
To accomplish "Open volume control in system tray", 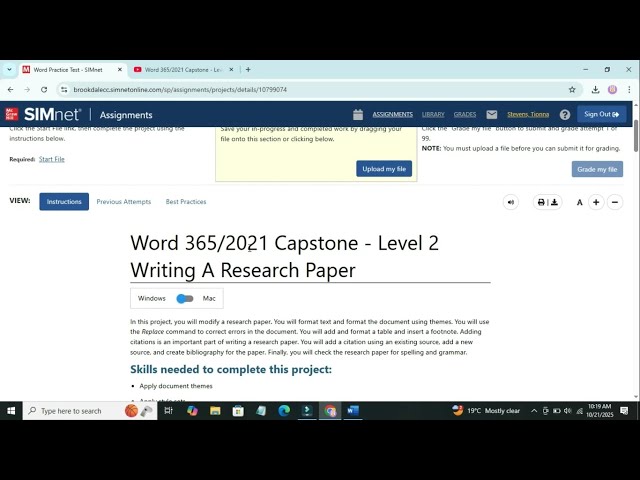I will (x=567, y=411).
